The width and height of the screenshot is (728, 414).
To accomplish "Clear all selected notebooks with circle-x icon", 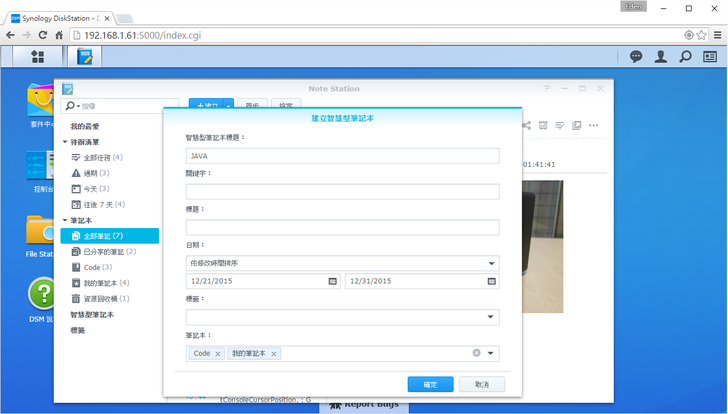I will tap(476, 353).
